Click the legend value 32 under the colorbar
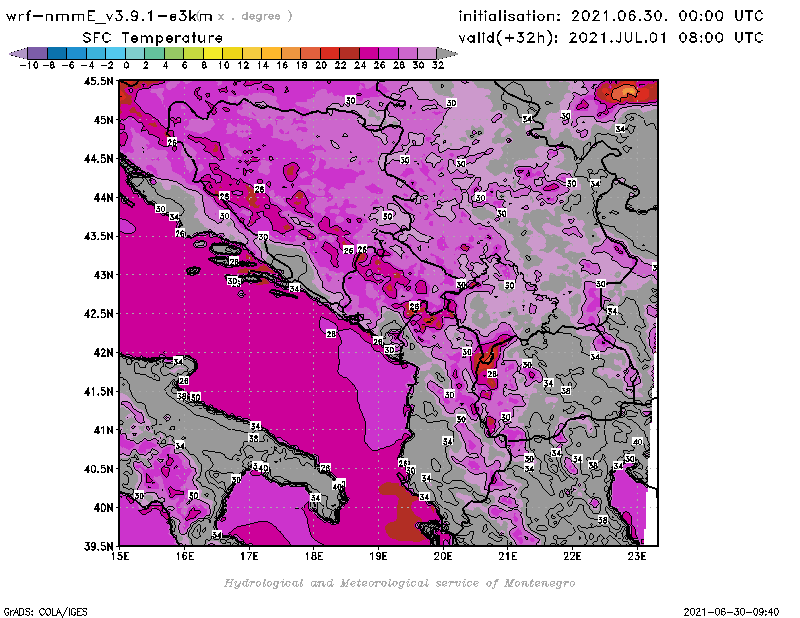This screenshot has height=618, width=800. click(438, 65)
